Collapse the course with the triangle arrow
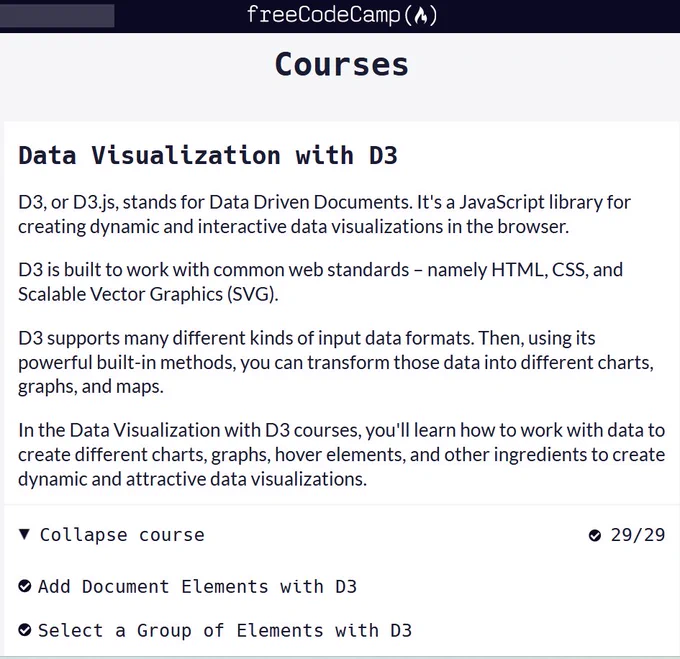The width and height of the screenshot is (680, 659). [x=25, y=534]
